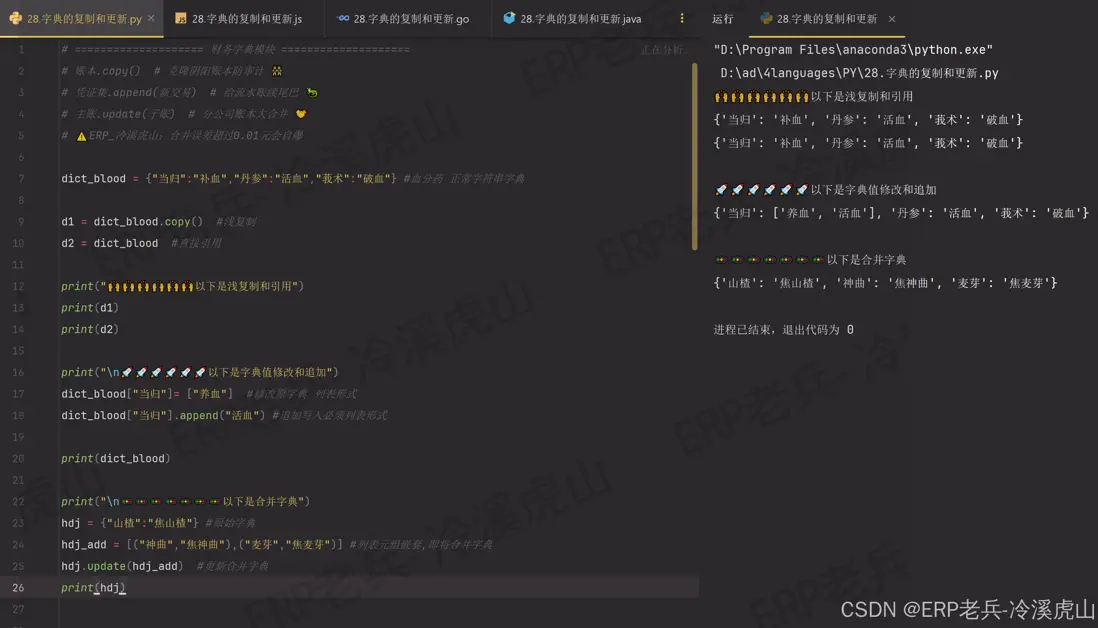Click the hdj_add list of tuples line
This screenshot has width=1098, height=628.
pos(277,545)
